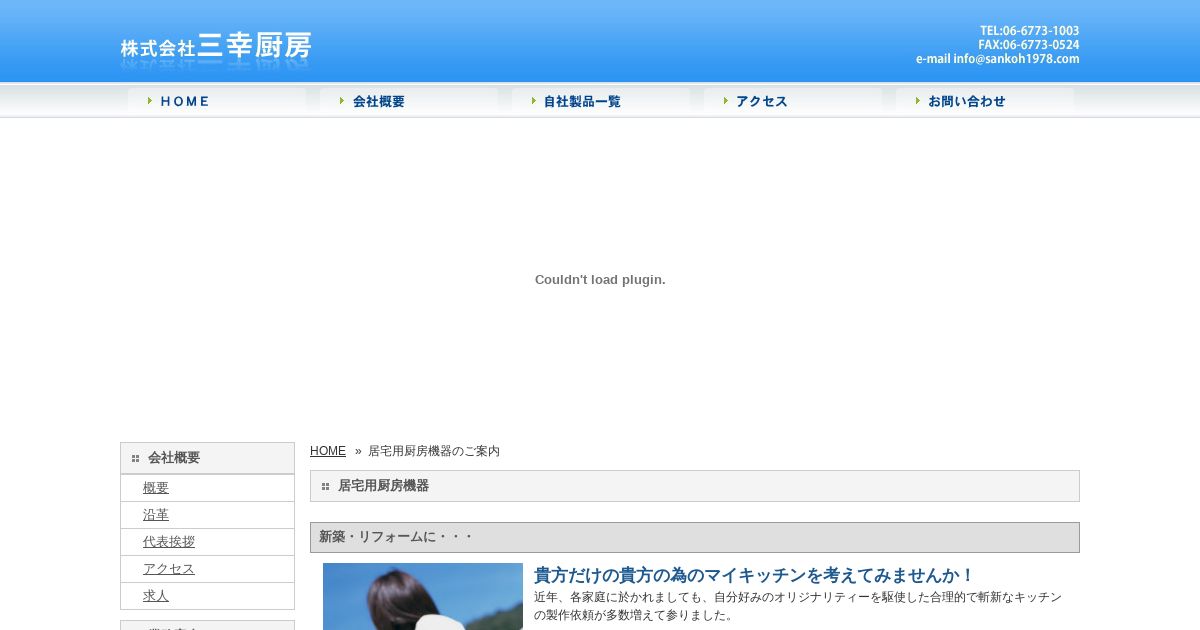Viewport: 1200px width, 630px height.
Task: Open the アクセス navigation tab
Action: (x=793, y=101)
